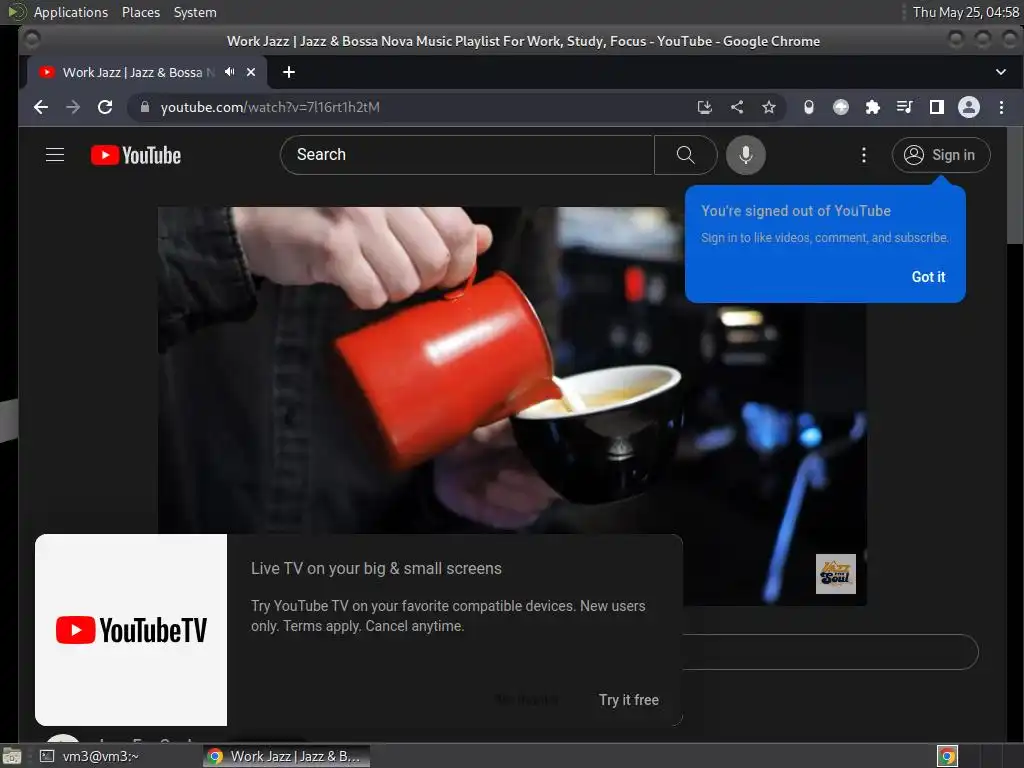Click the search magnifier button
The image size is (1024, 768).
685,155
